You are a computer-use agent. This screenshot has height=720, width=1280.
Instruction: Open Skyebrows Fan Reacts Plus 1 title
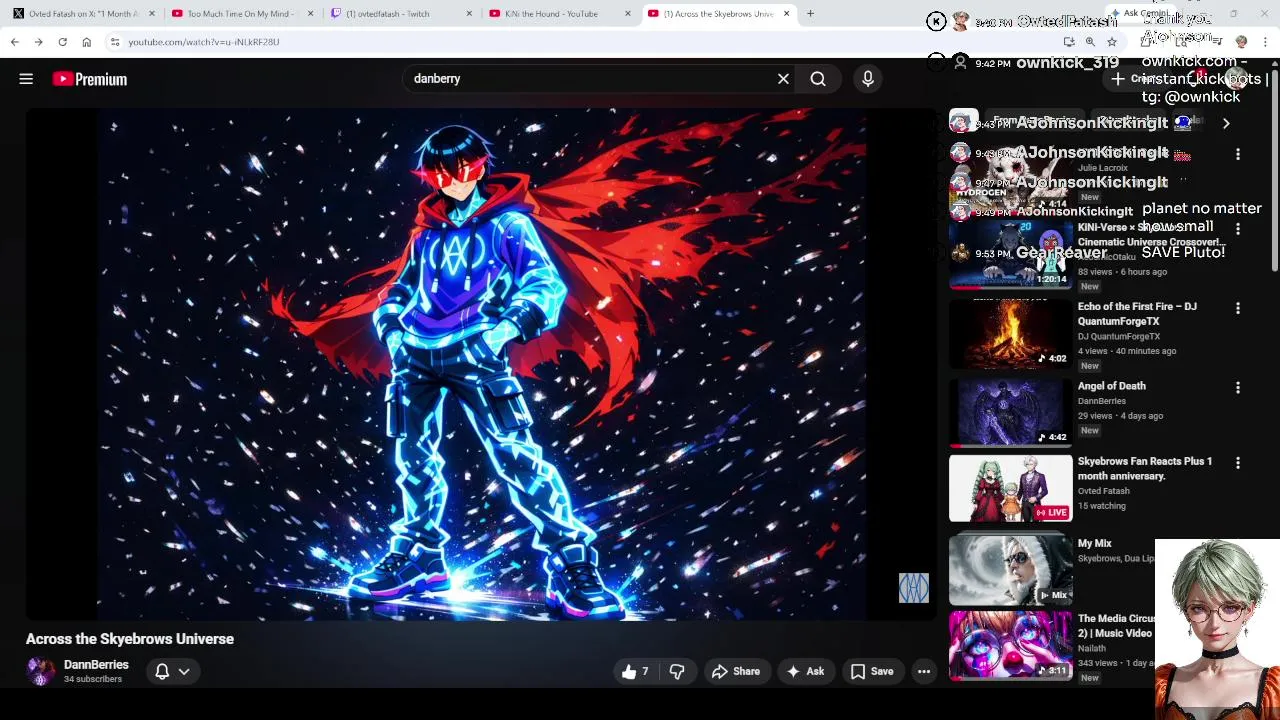(x=1145, y=469)
